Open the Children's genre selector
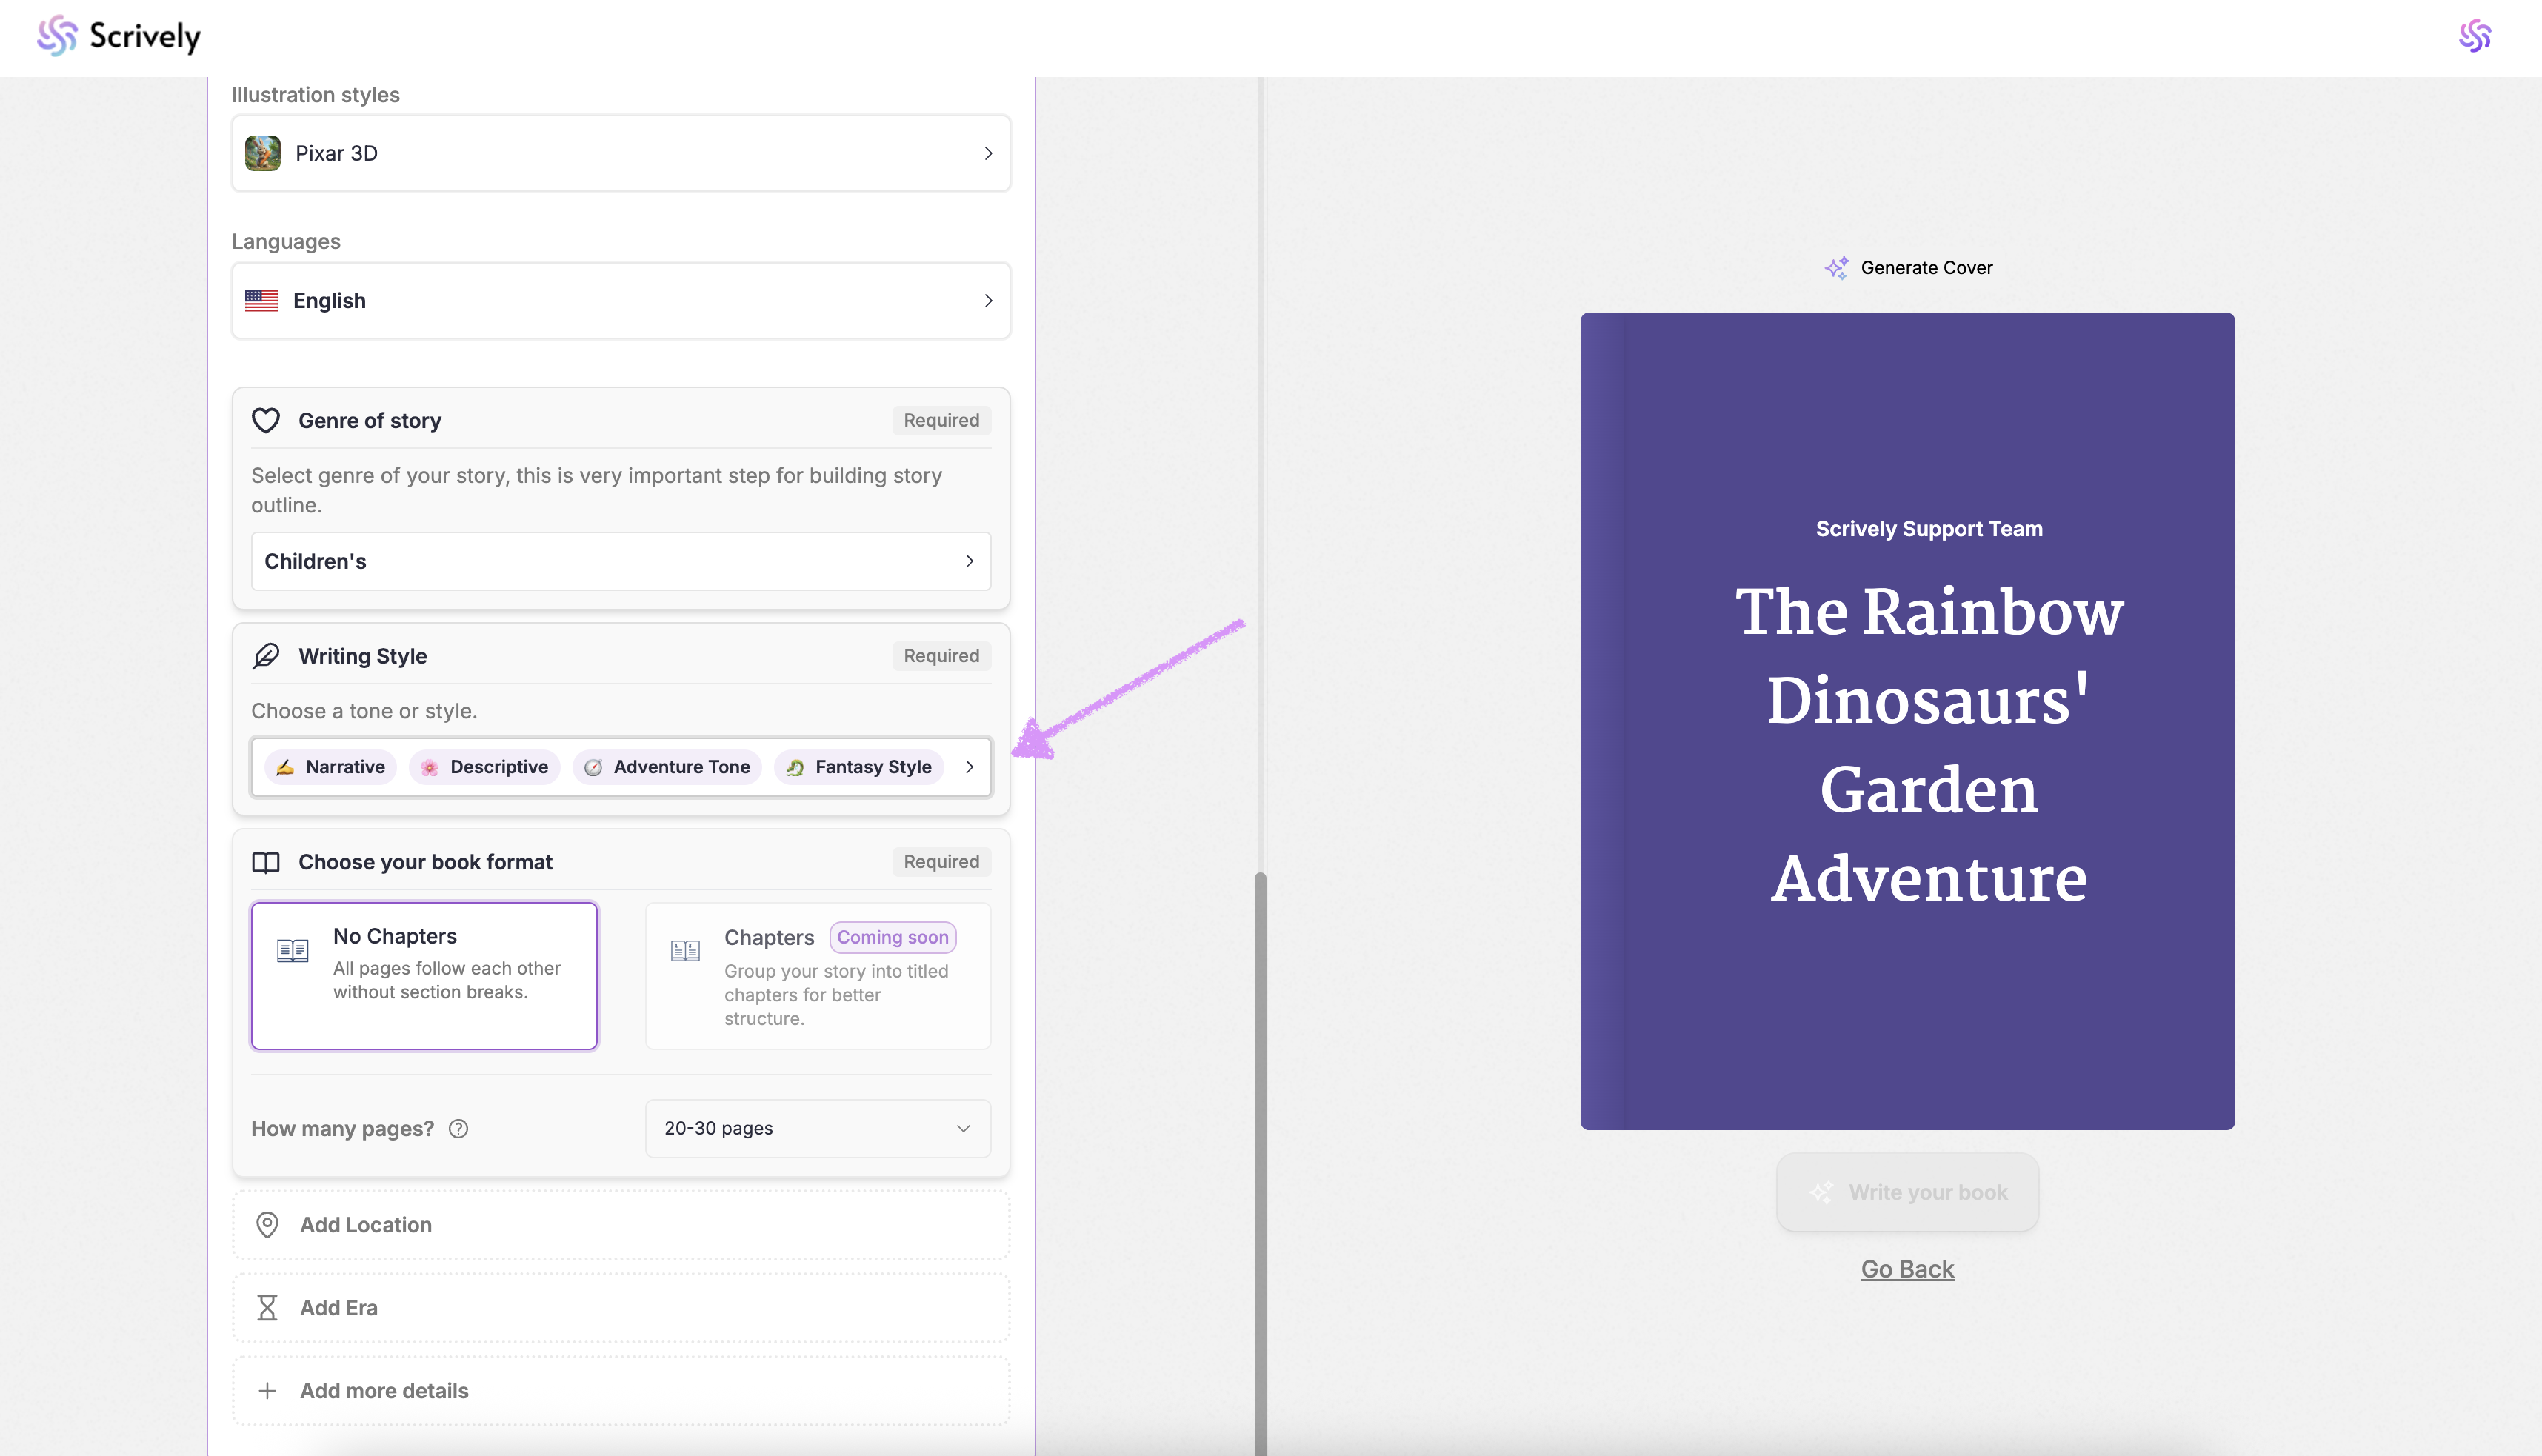This screenshot has width=2542, height=1456. pos(620,561)
